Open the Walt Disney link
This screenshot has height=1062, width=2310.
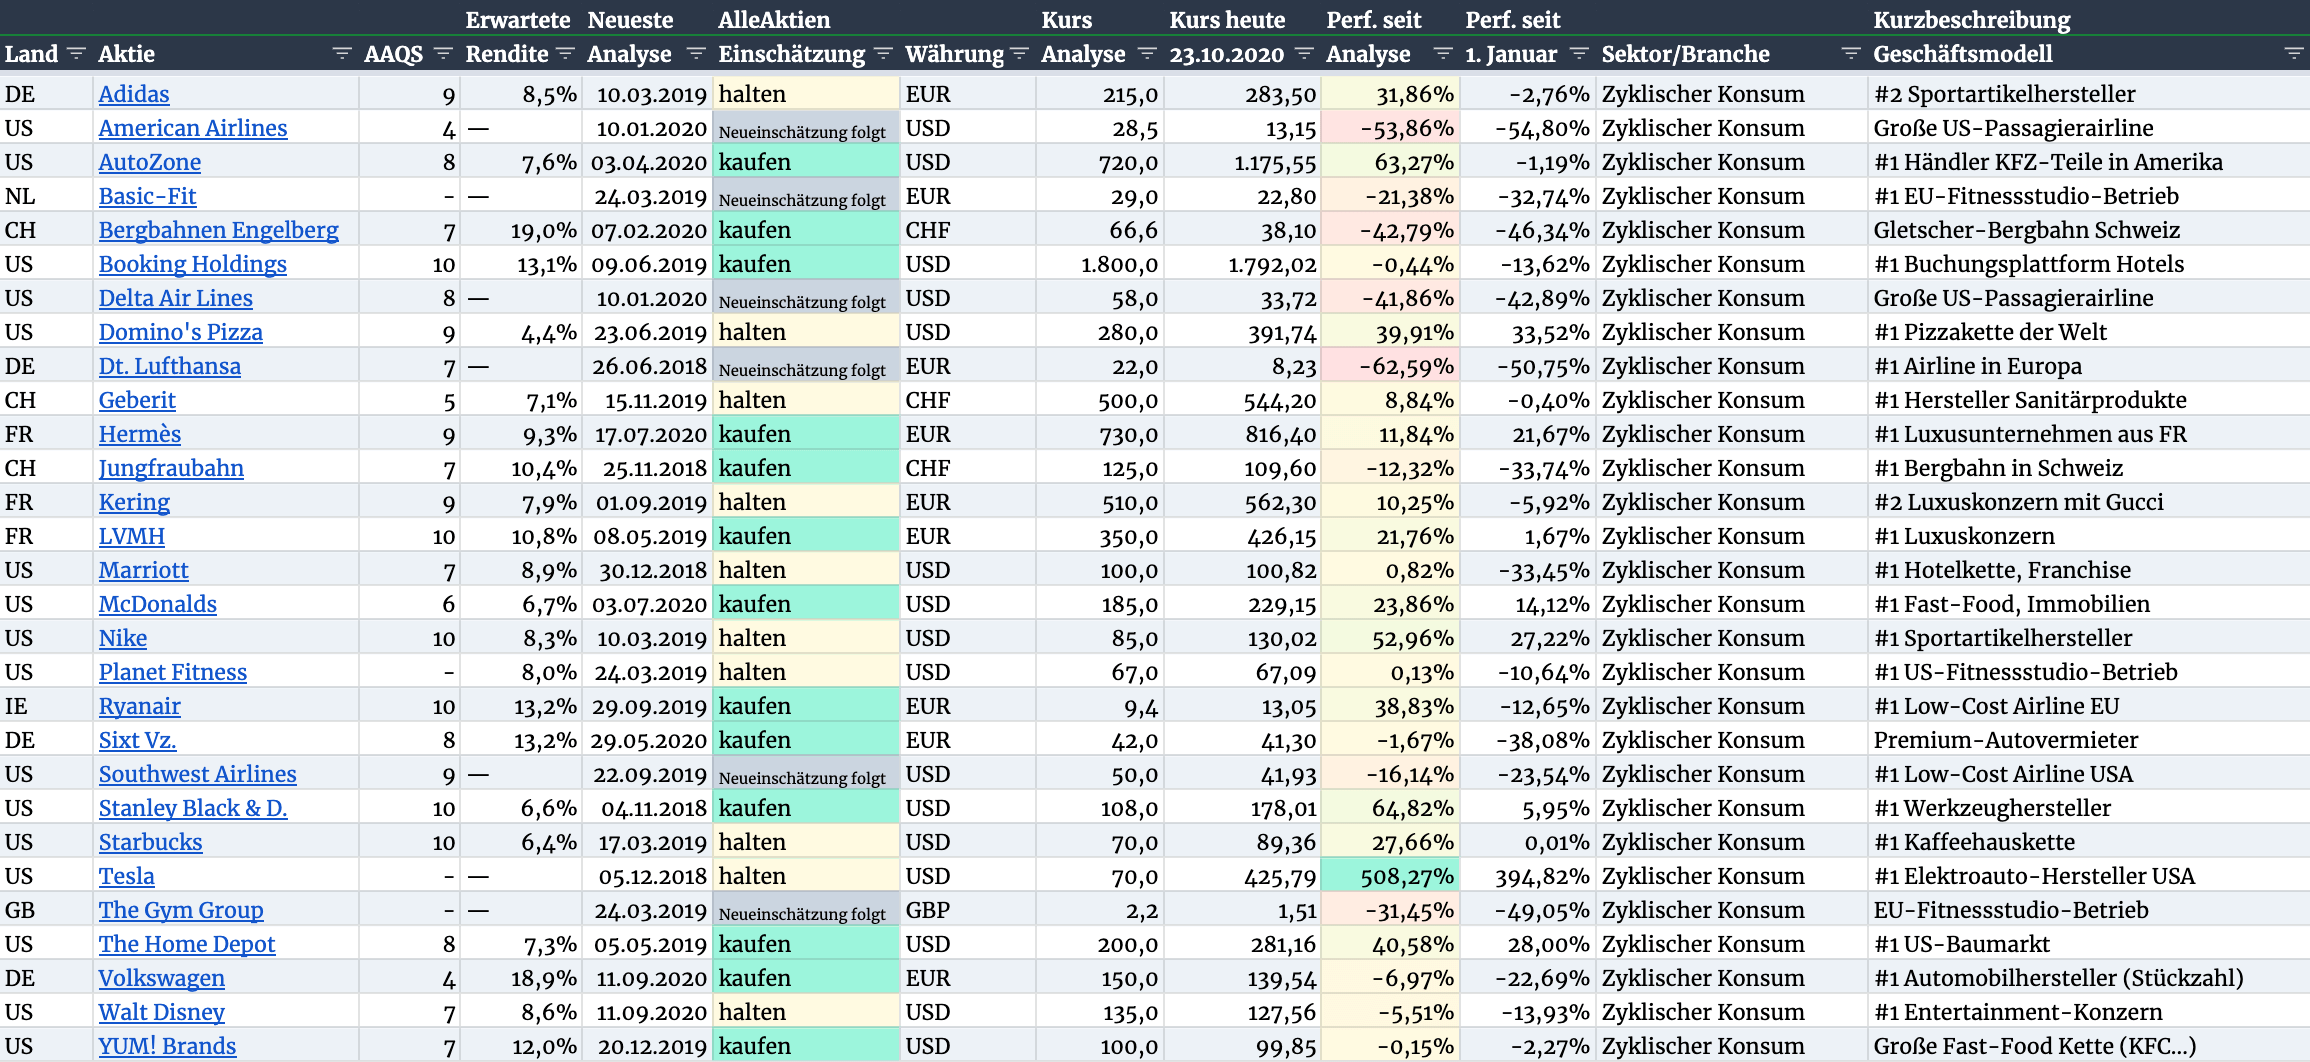click(x=162, y=1012)
